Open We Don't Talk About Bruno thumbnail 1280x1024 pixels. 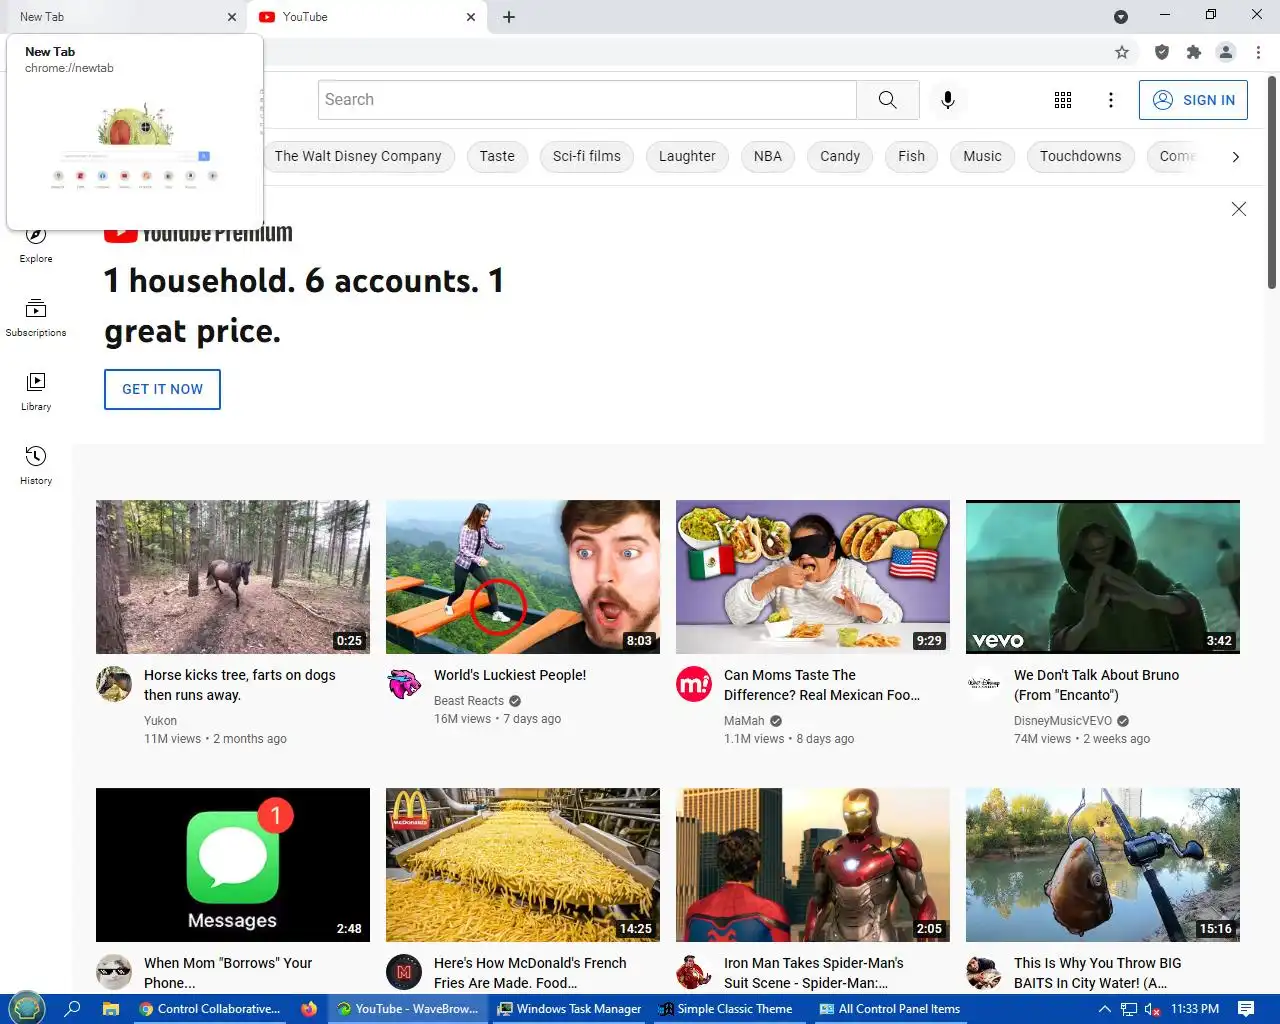[1103, 577]
